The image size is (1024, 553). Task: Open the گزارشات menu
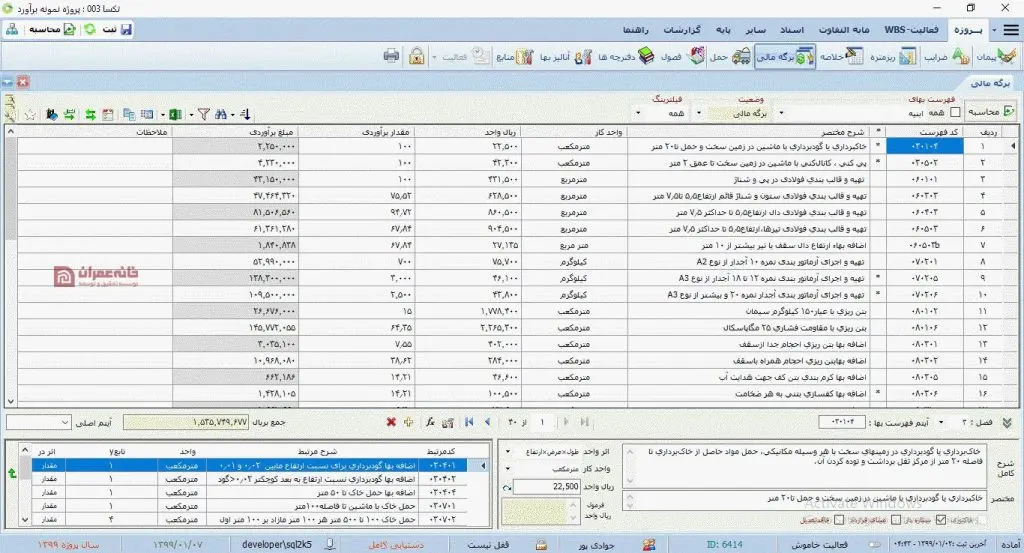(x=681, y=30)
